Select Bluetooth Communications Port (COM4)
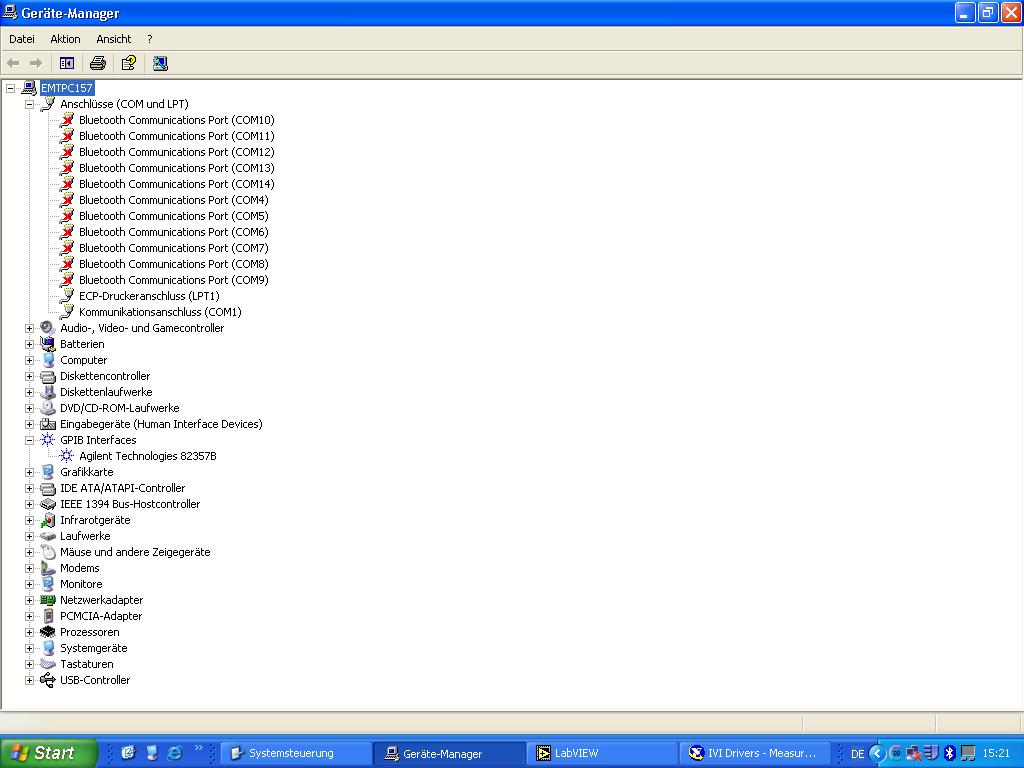 174,200
